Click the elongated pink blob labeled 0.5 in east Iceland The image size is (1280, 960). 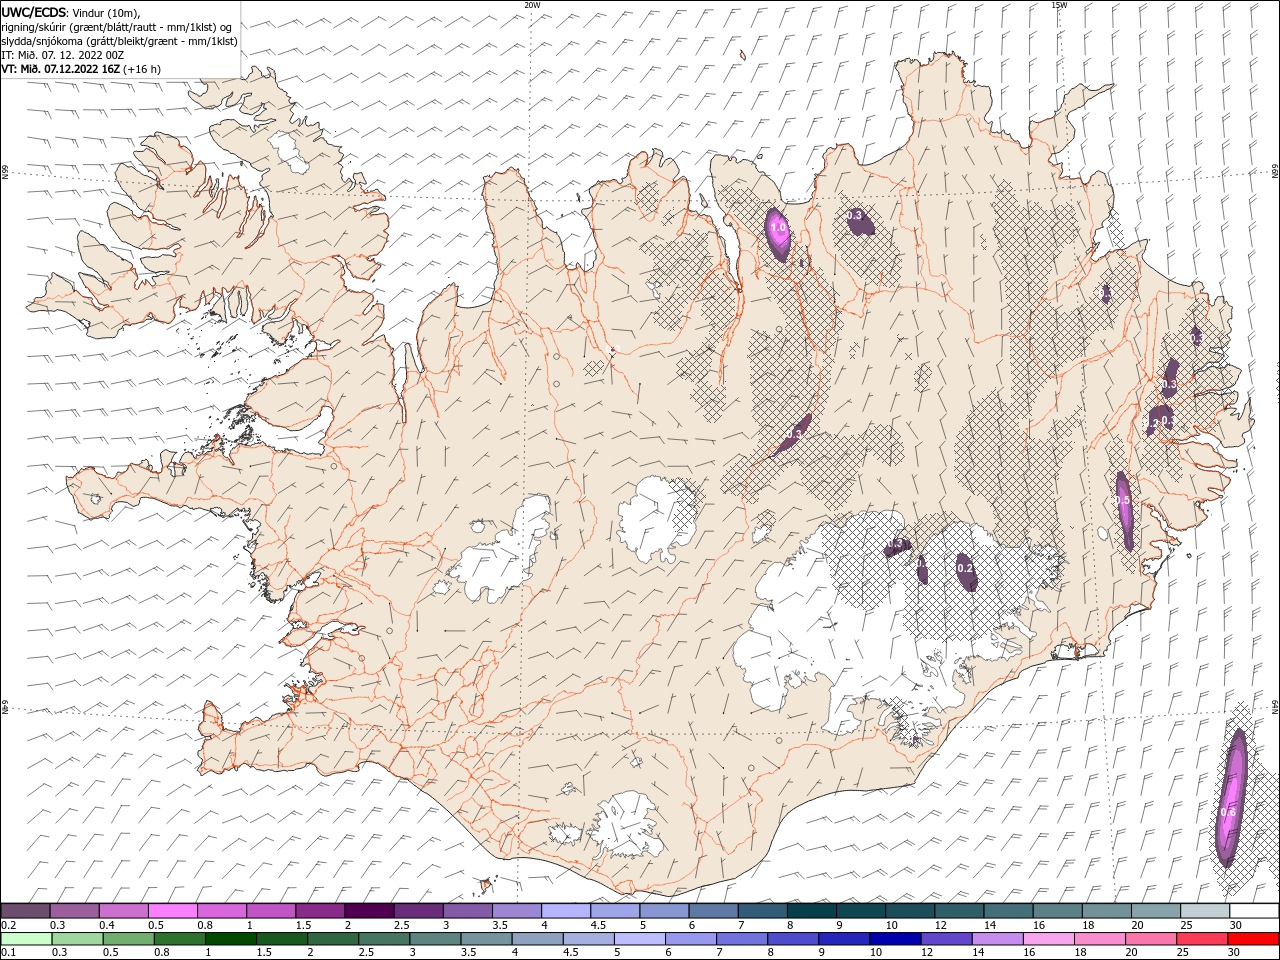pyautogui.click(x=1125, y=510)
